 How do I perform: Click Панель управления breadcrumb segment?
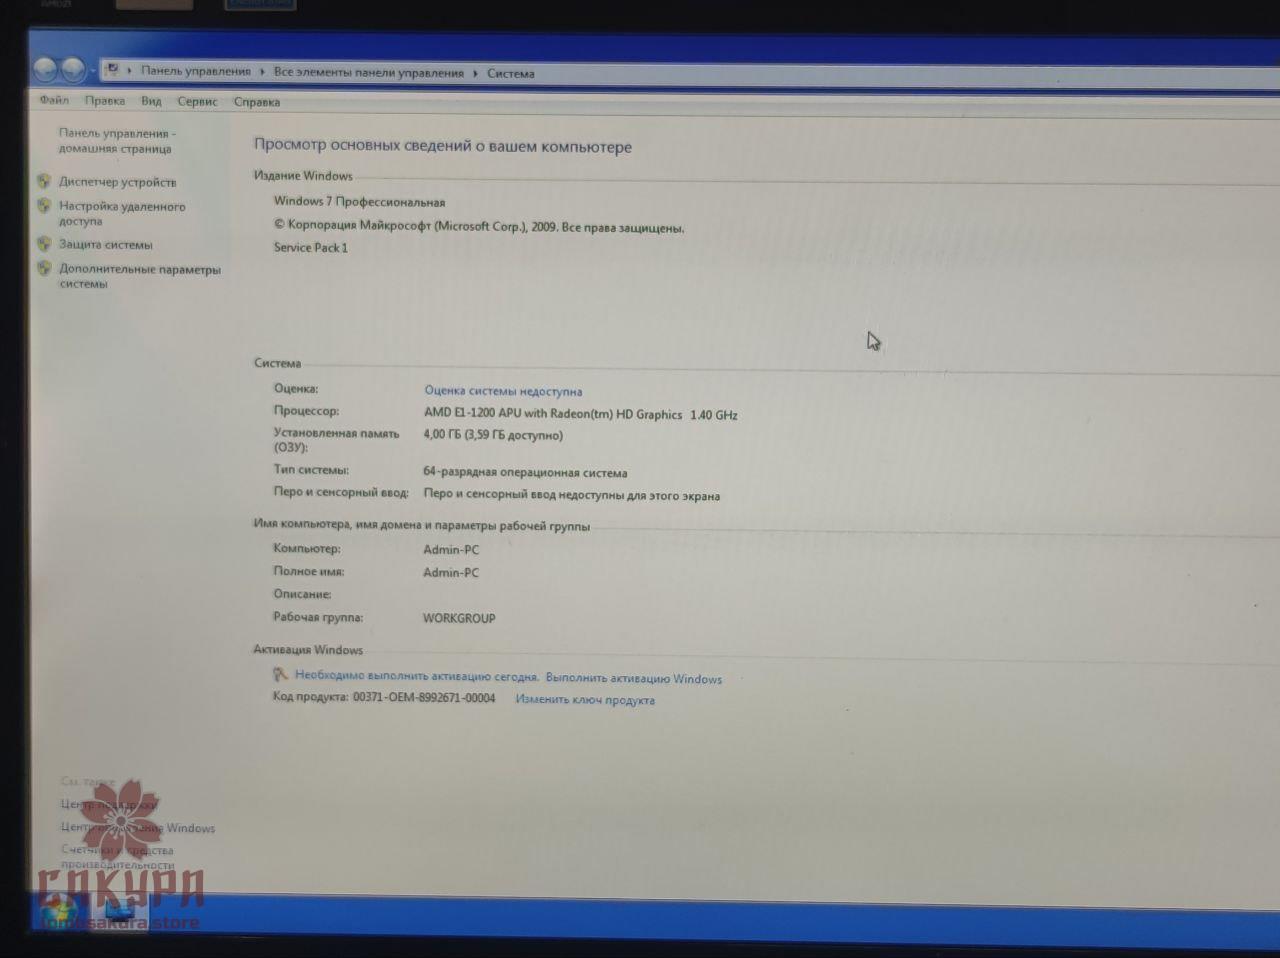tap(196, 71)
